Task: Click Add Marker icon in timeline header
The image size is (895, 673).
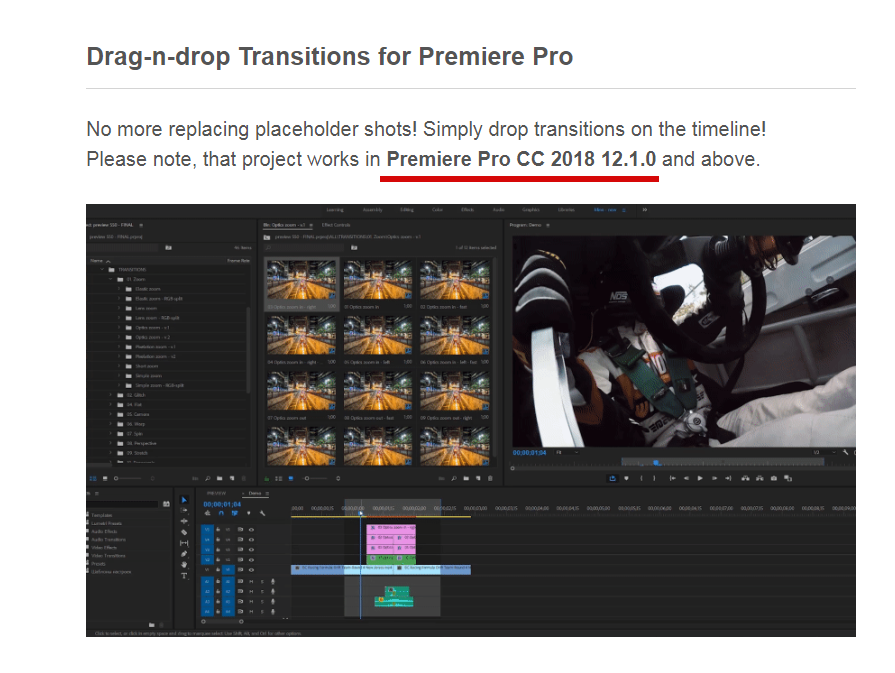Action: coord(248,513)
